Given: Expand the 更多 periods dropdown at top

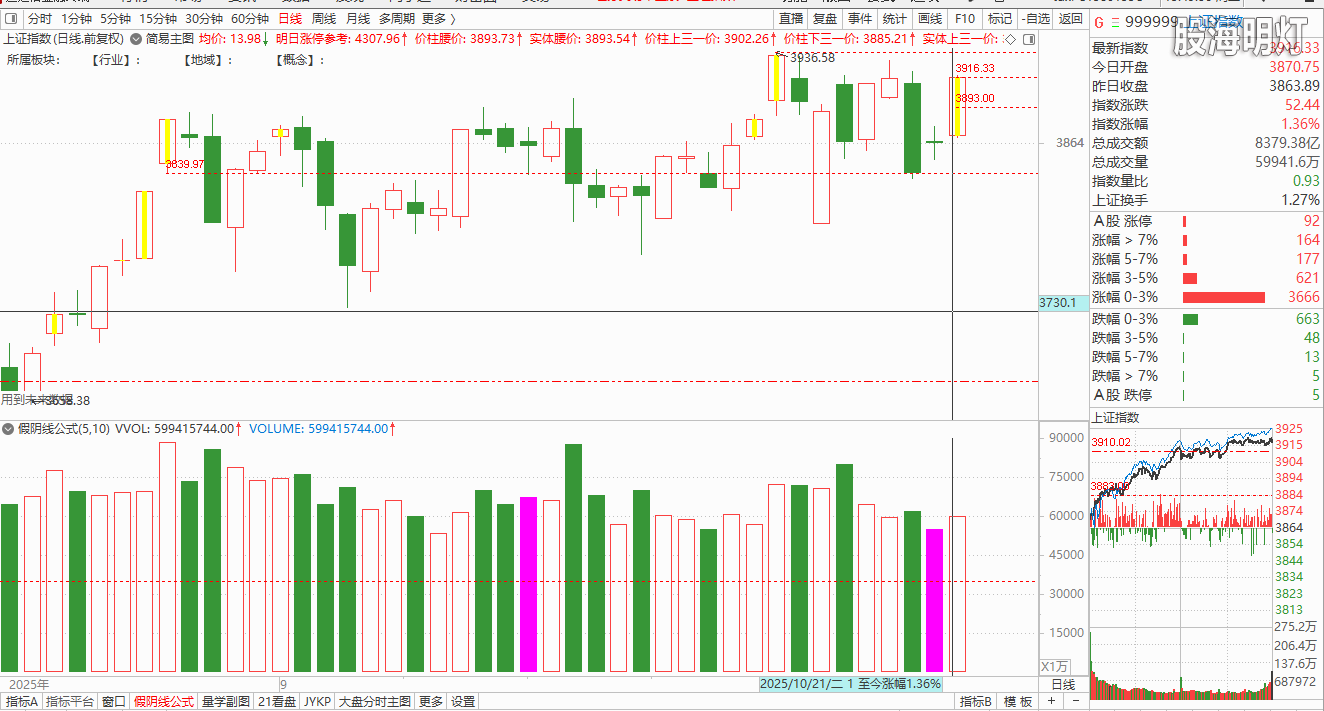Looking at the screenshot, I should click(439, 19).
